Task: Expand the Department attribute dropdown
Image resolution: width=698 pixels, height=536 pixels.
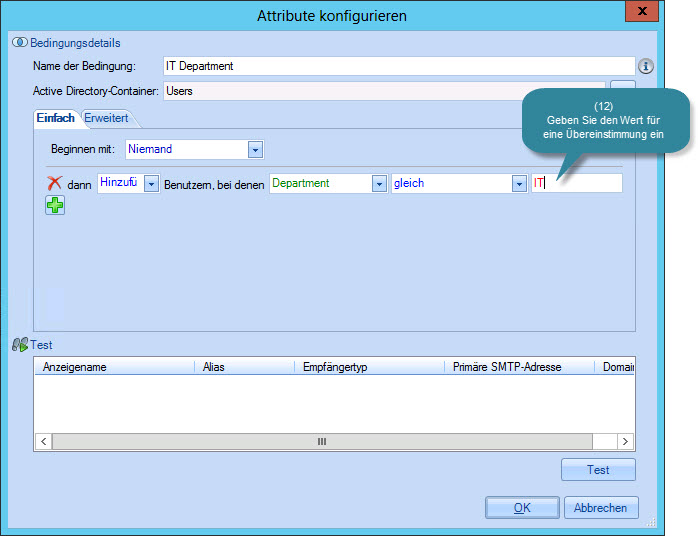Action: 379,183
